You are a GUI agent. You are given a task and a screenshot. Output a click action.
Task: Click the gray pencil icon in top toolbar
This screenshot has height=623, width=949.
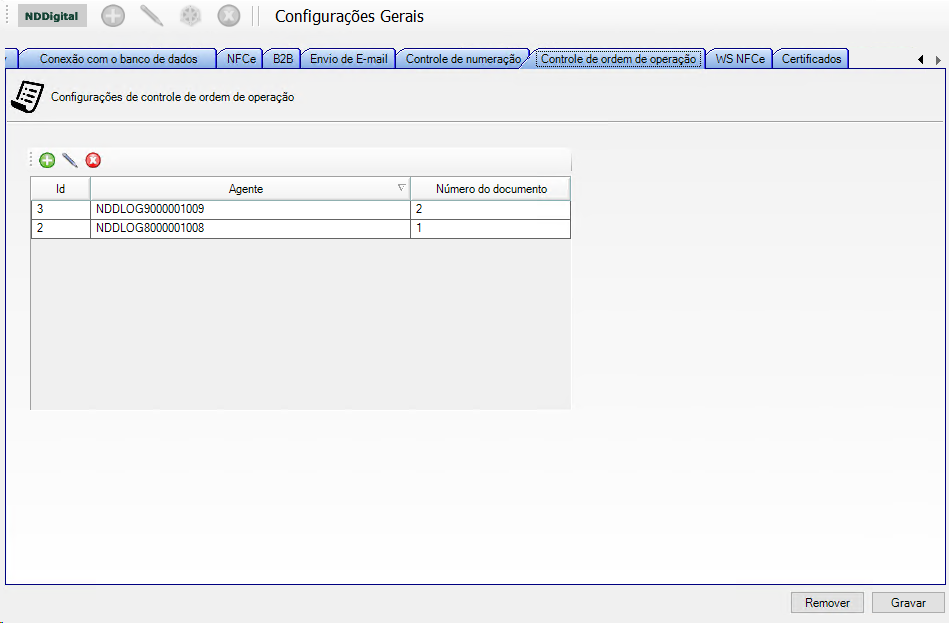pyautogui.click(x=151, y=16)
